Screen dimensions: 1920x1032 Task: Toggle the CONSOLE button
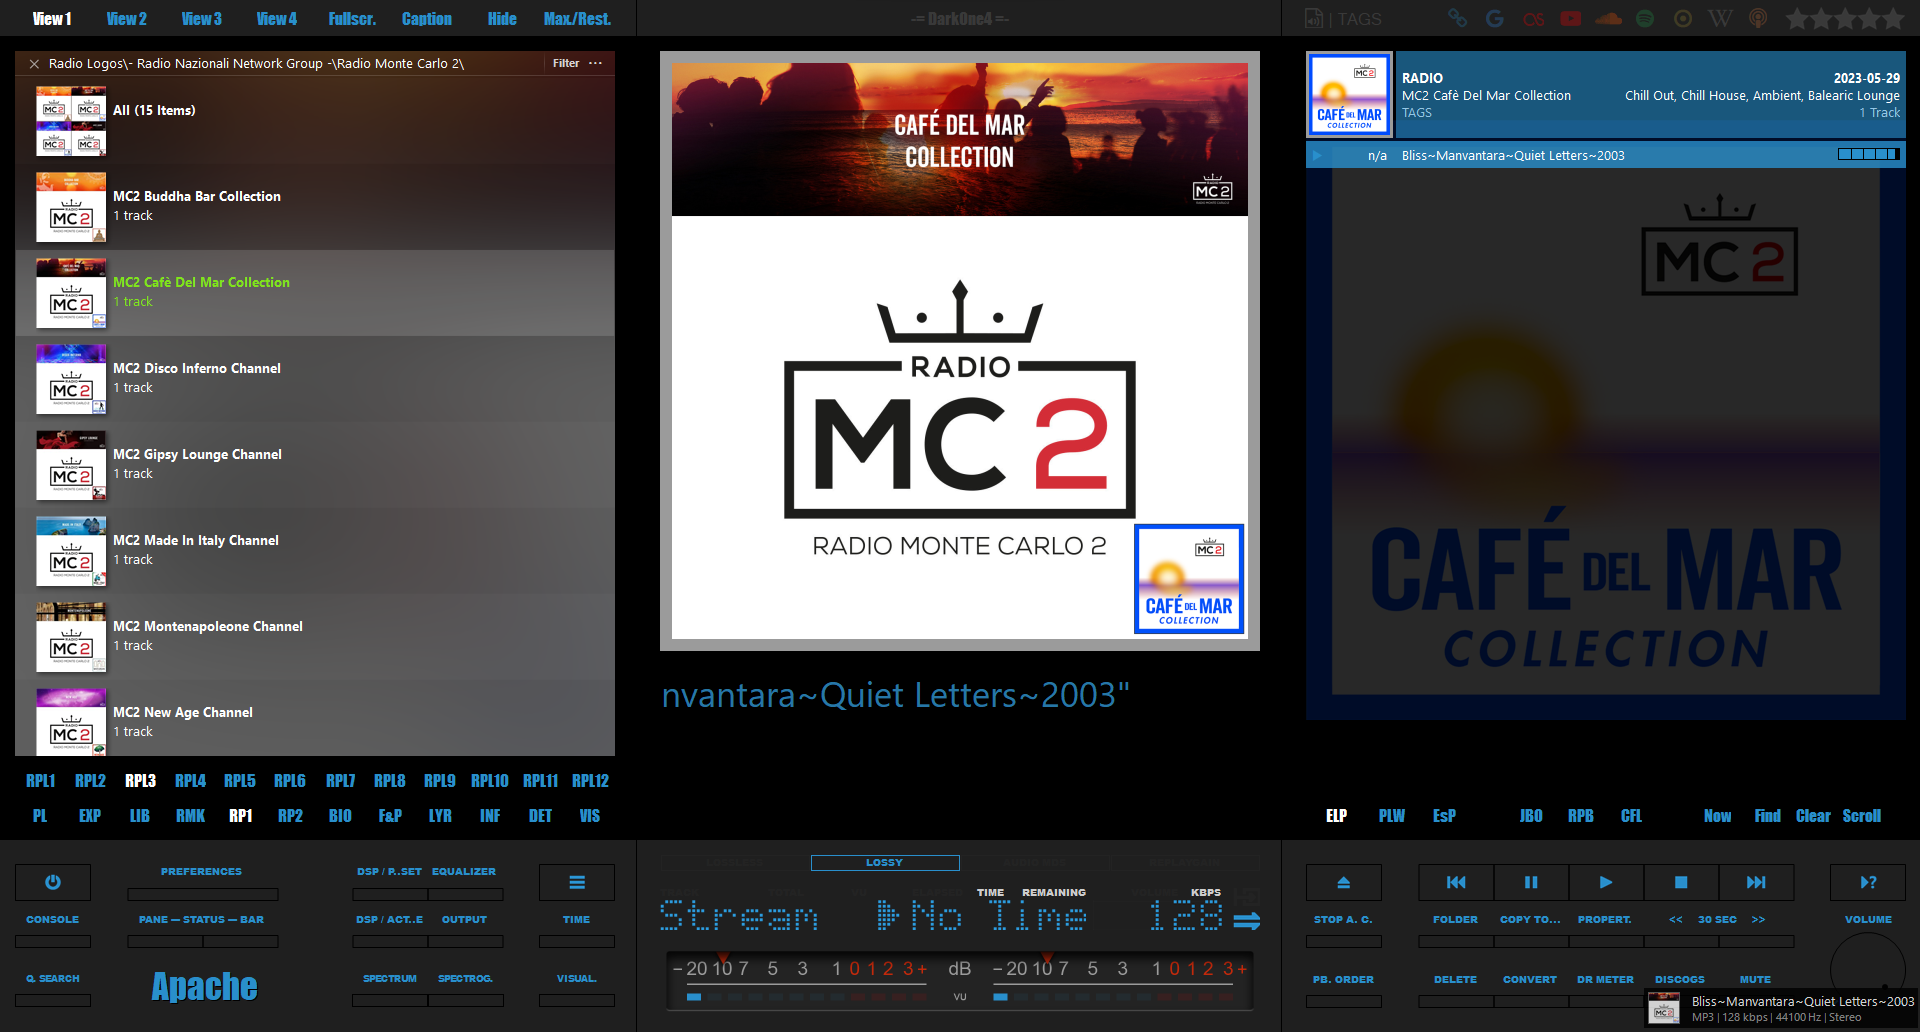tap(52, 920)
